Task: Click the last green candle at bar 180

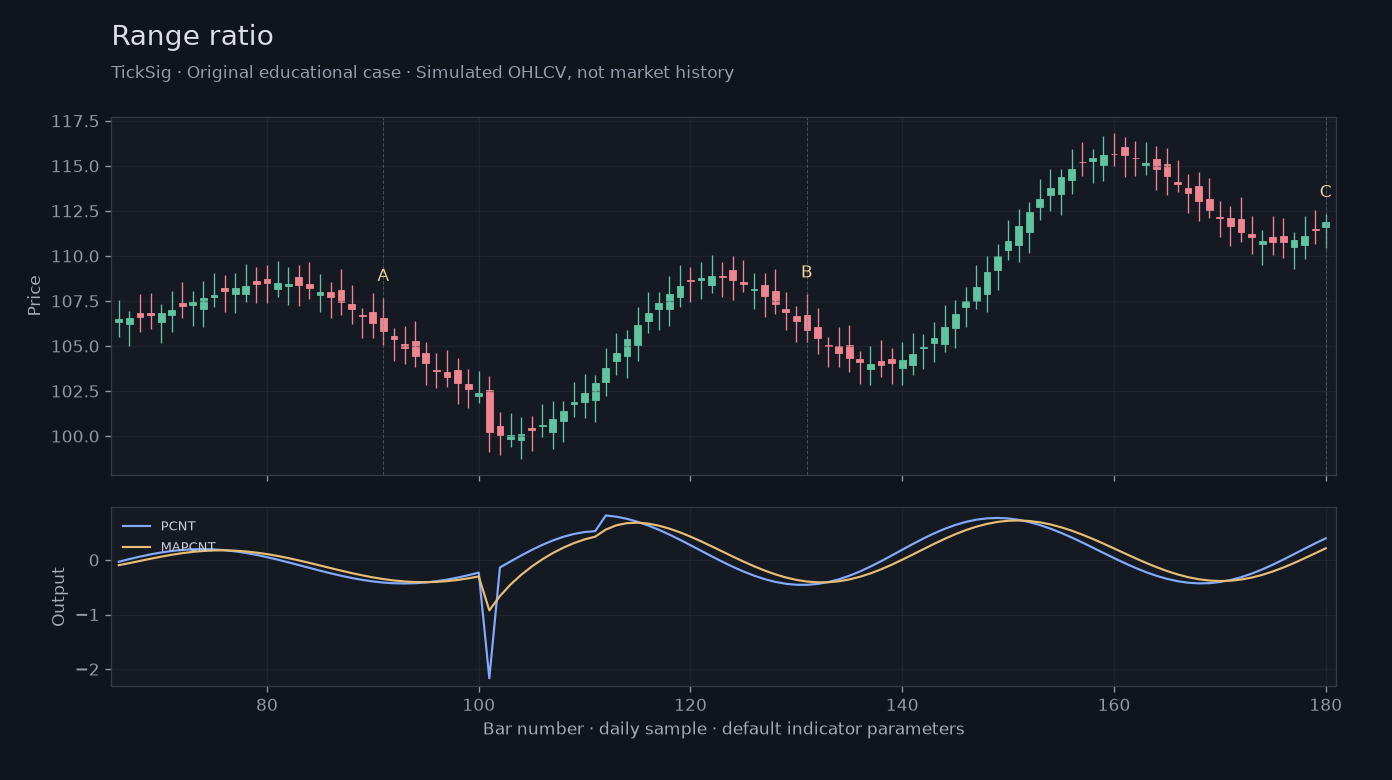Action: point(1326,225)
